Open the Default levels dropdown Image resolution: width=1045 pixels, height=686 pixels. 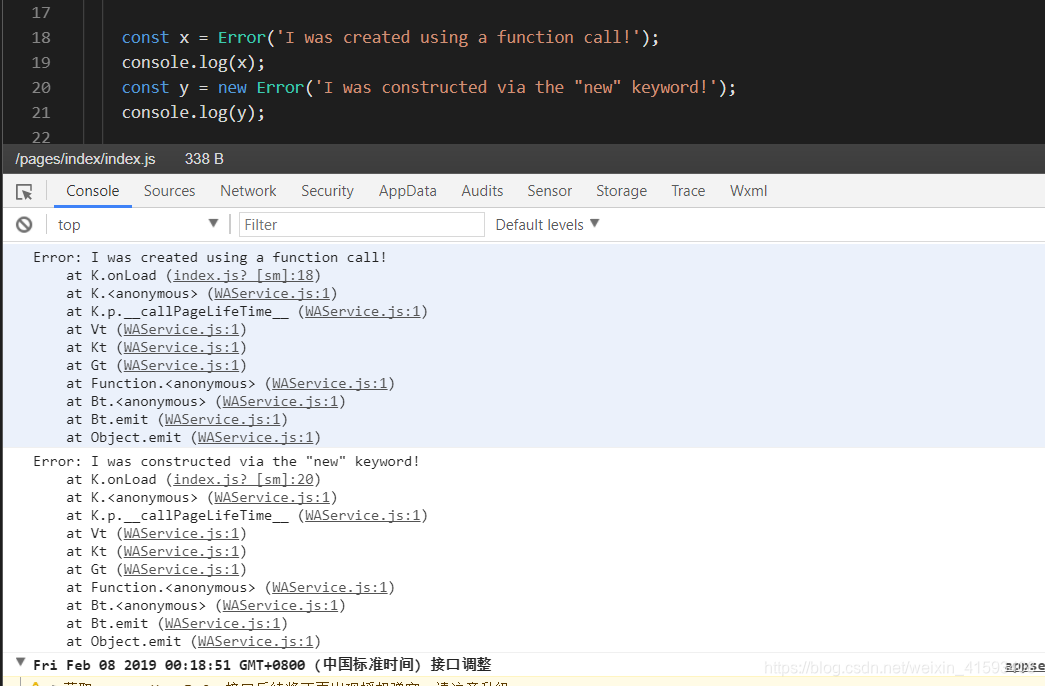pyautogui.click(x=546, y=224)
